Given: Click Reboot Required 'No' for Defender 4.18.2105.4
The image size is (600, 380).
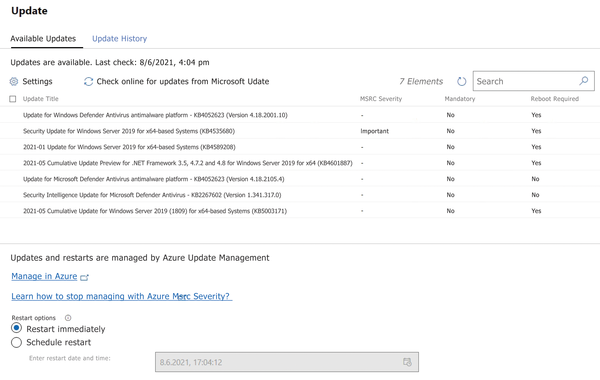Looking at the screenshot, I should 535,179.
